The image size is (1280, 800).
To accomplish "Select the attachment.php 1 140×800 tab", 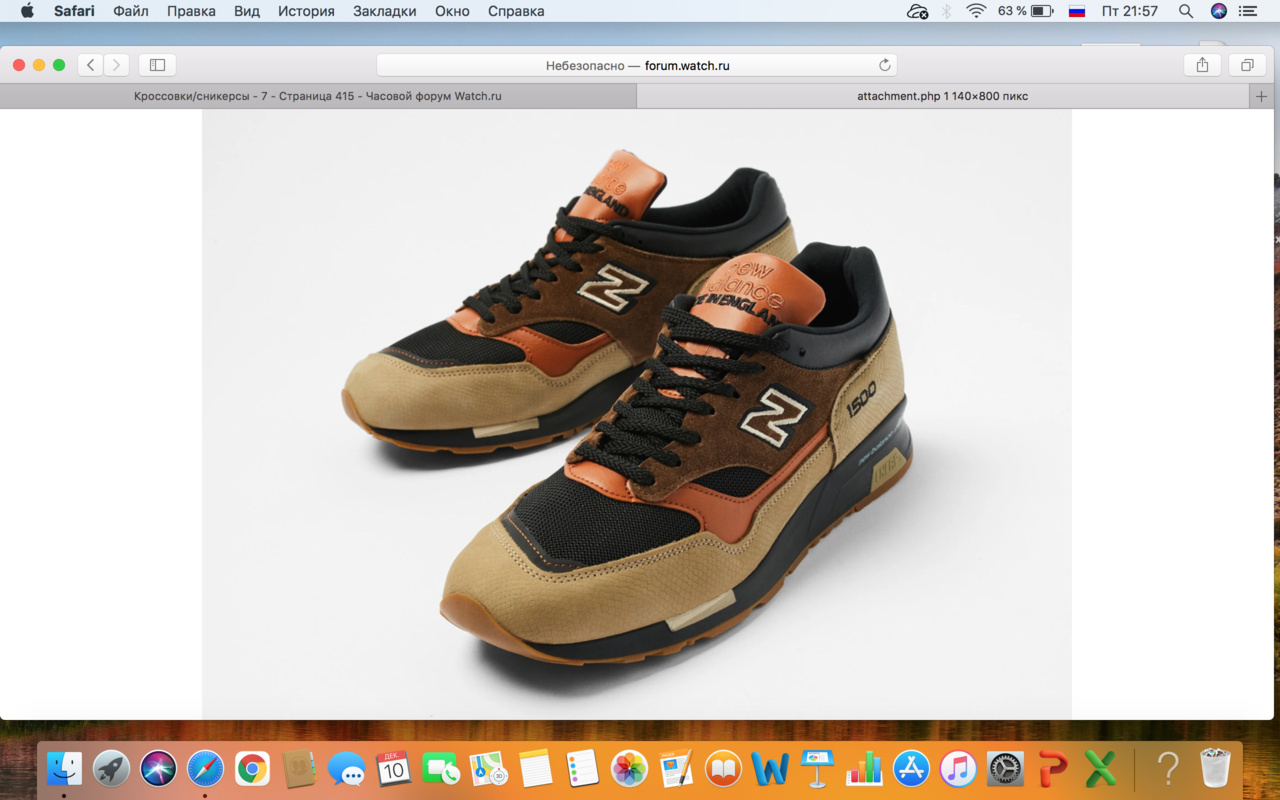I will (942, 96).
